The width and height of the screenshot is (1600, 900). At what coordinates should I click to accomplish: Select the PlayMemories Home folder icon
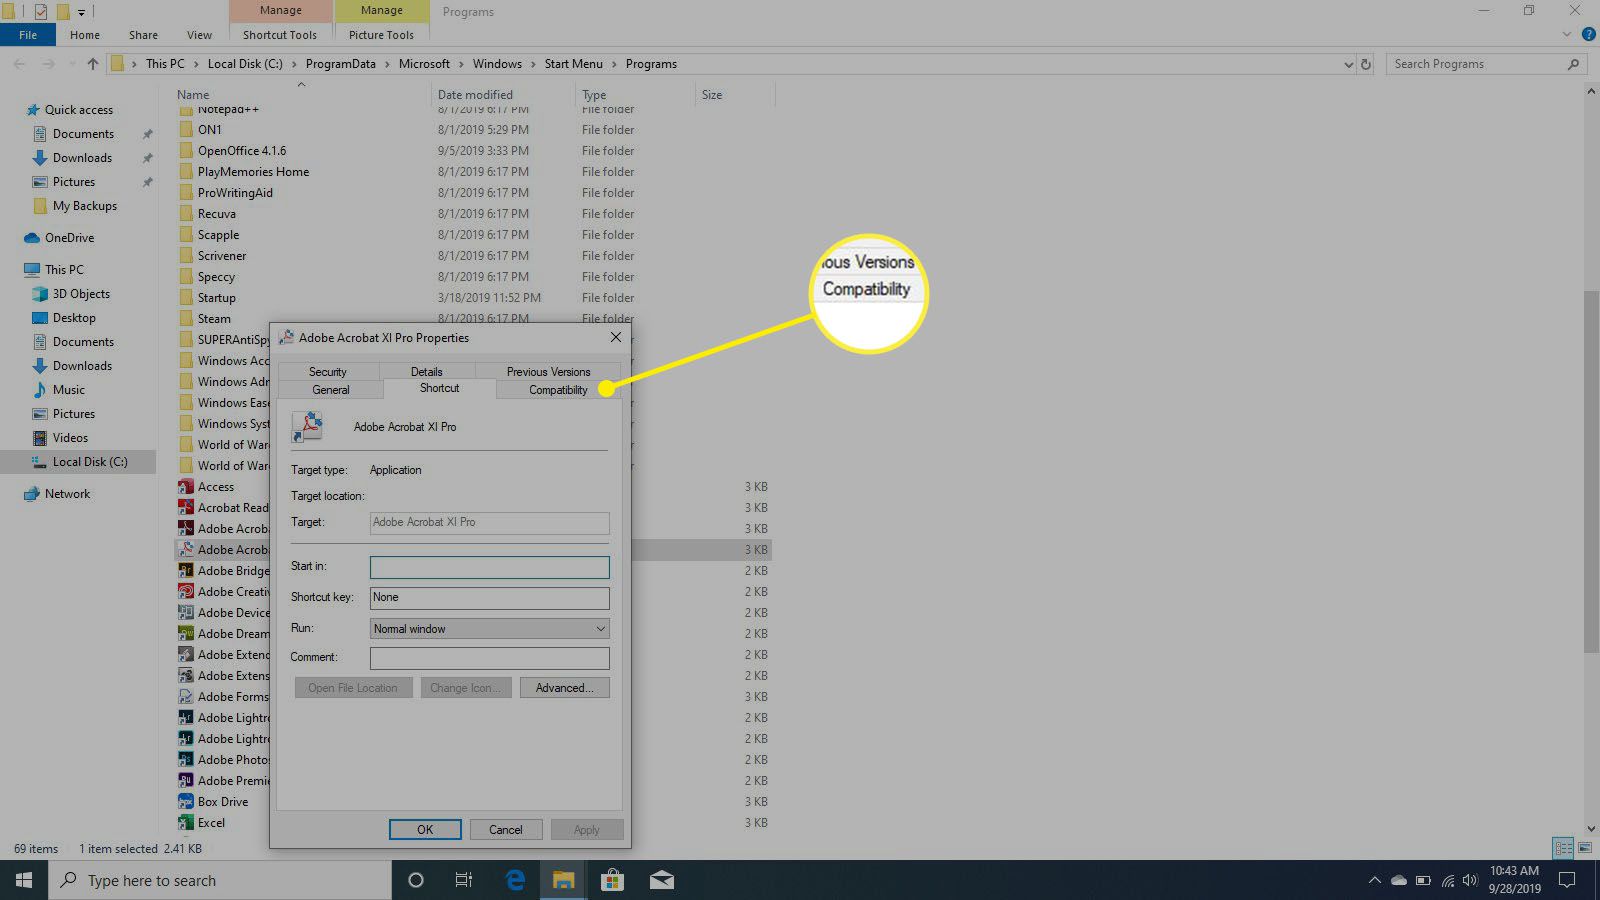pos(186,172)
